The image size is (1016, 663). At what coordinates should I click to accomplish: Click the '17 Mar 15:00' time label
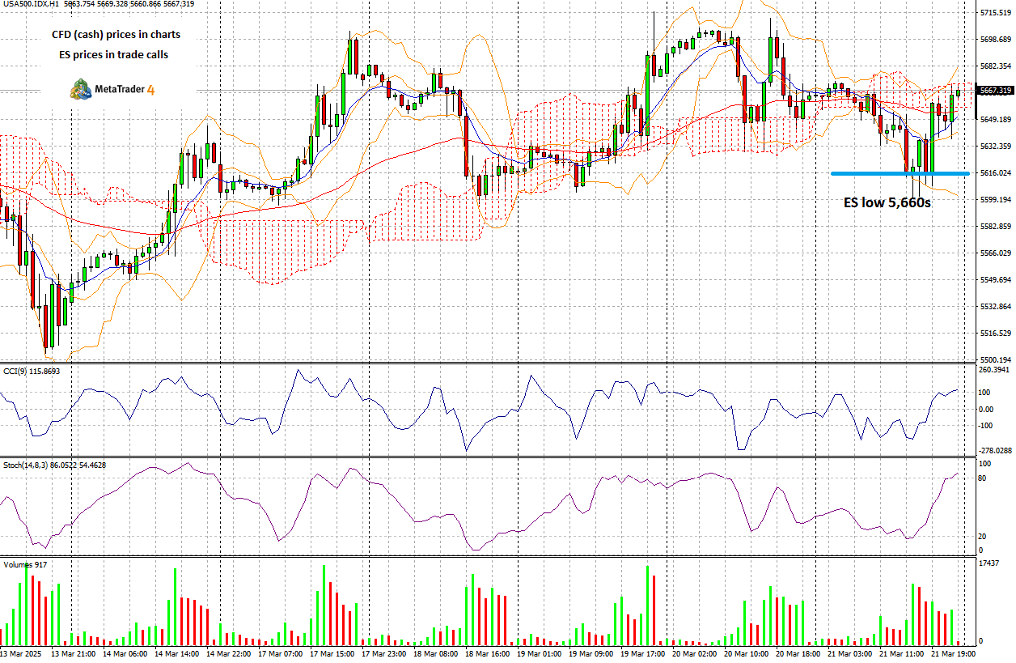tap(332, 655)
